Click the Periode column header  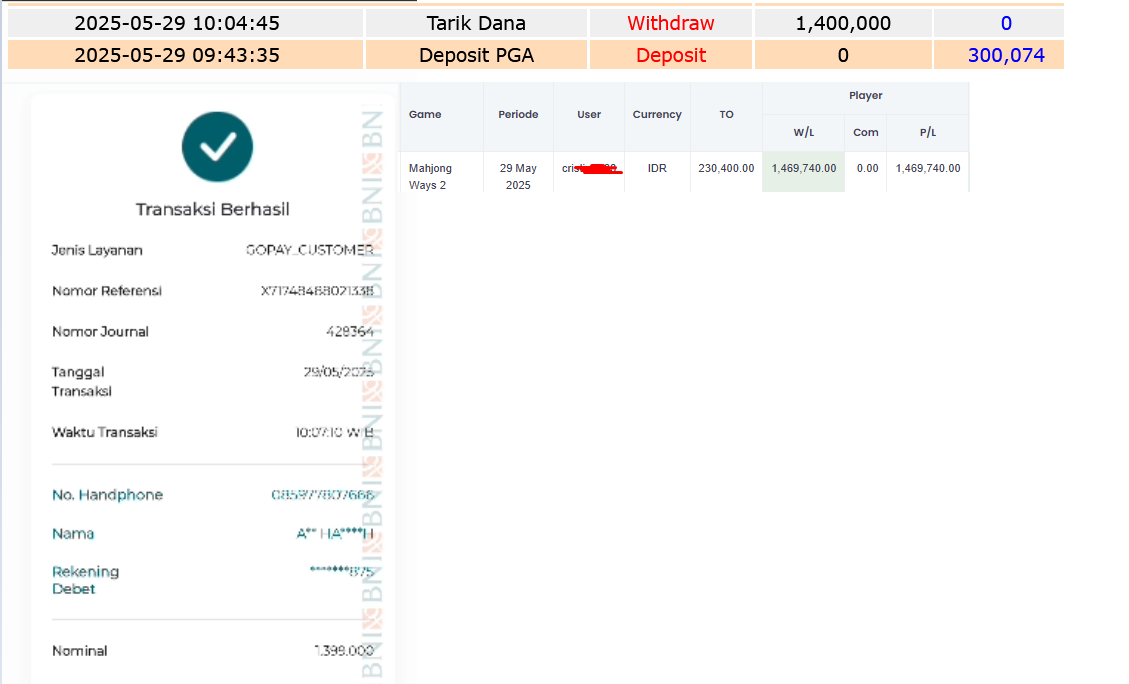pos(518,114)
